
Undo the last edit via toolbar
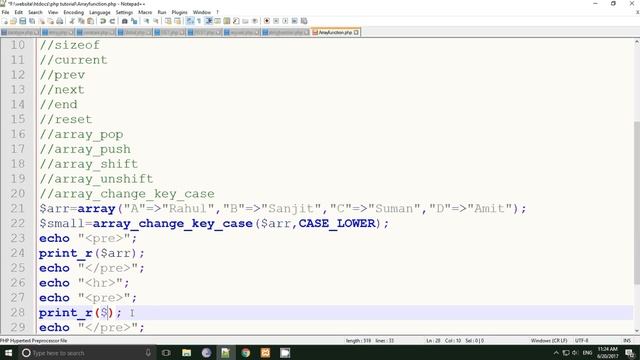point(103,21)
